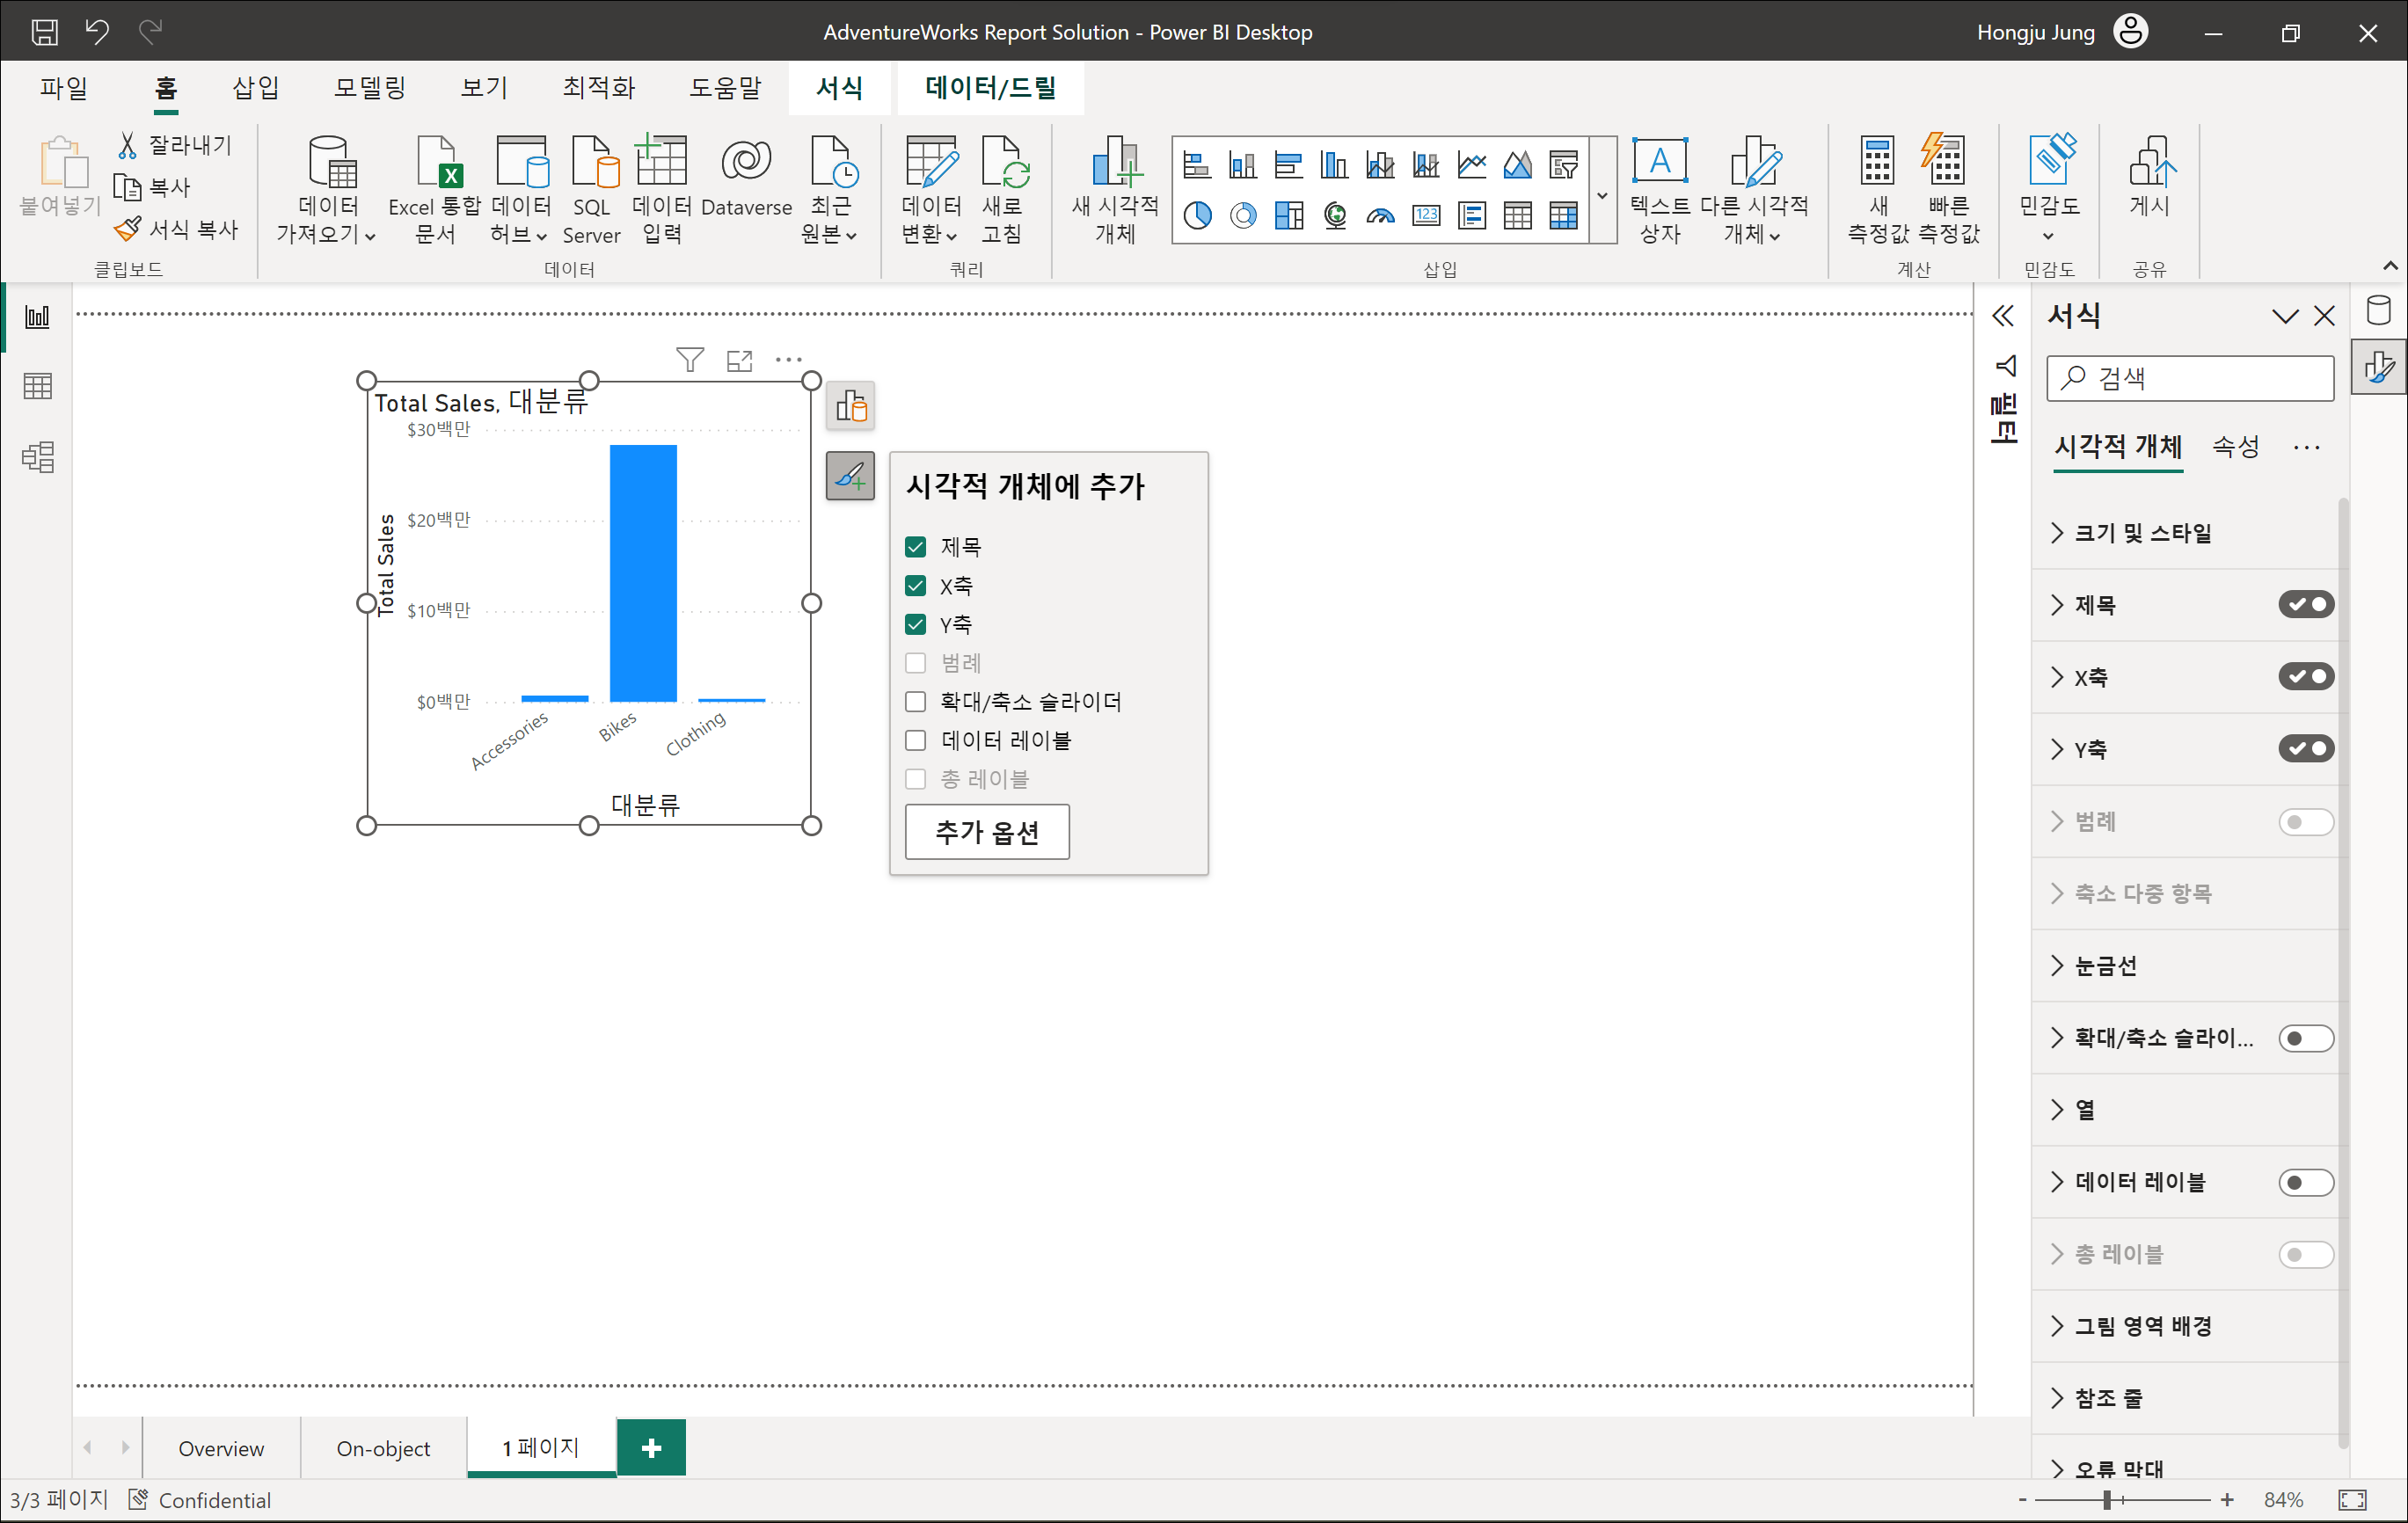Click the 추가 옵션 button
Screen dimensions: 2408x1523
(x=986, y=832)
